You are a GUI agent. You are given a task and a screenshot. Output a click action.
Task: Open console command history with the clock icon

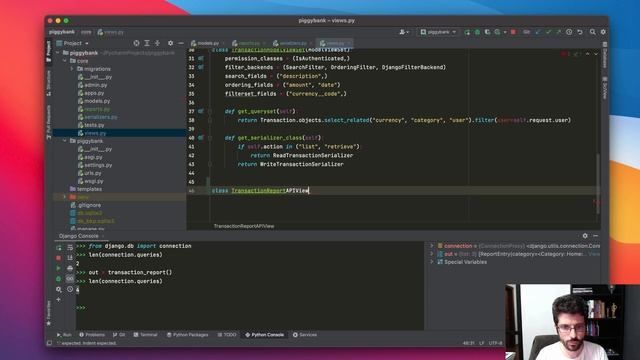[70, 289]
